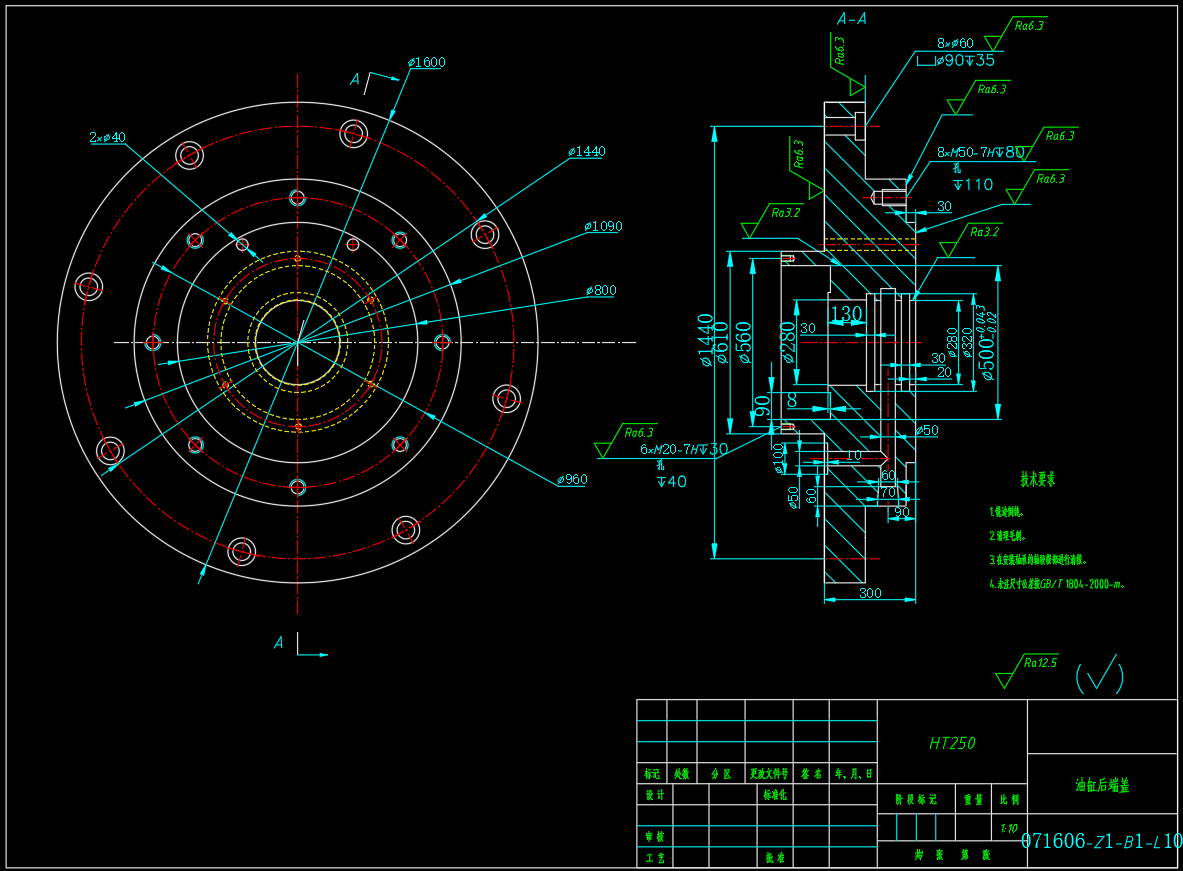Click the 2×ø40 hole callout
1183x871 pixels.
pyautogui.click(x=107, y=137)
